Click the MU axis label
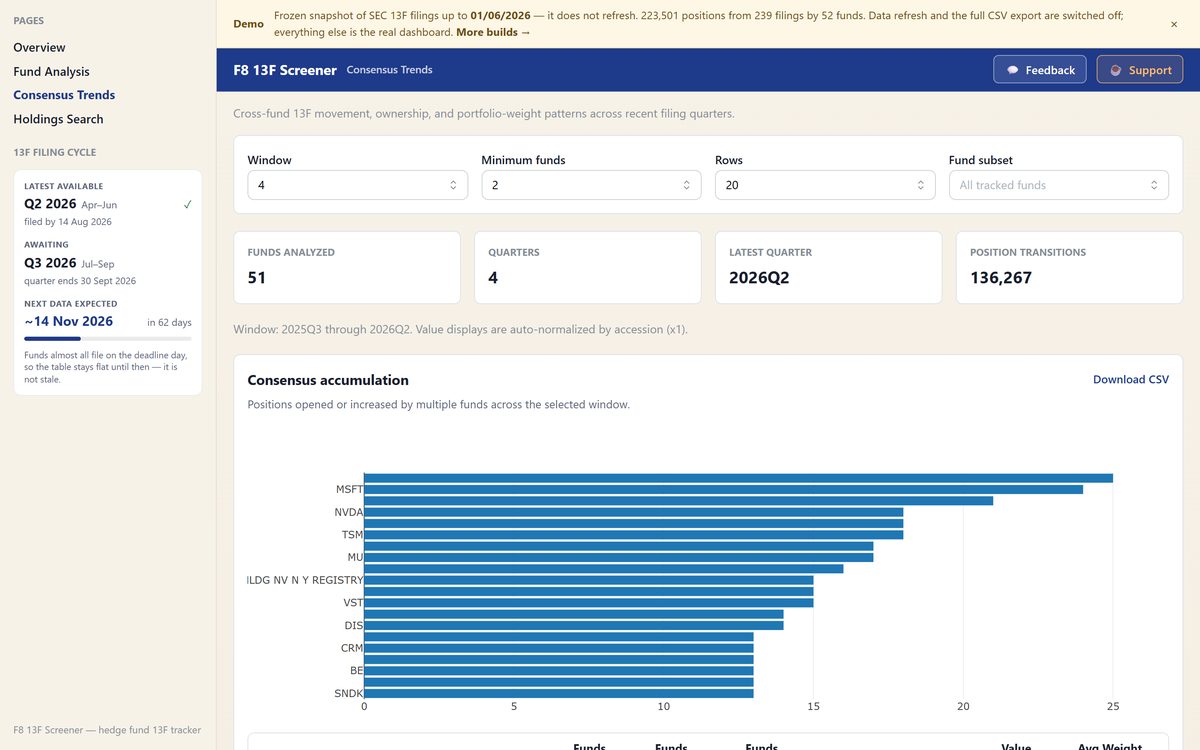 click(355, 557)
